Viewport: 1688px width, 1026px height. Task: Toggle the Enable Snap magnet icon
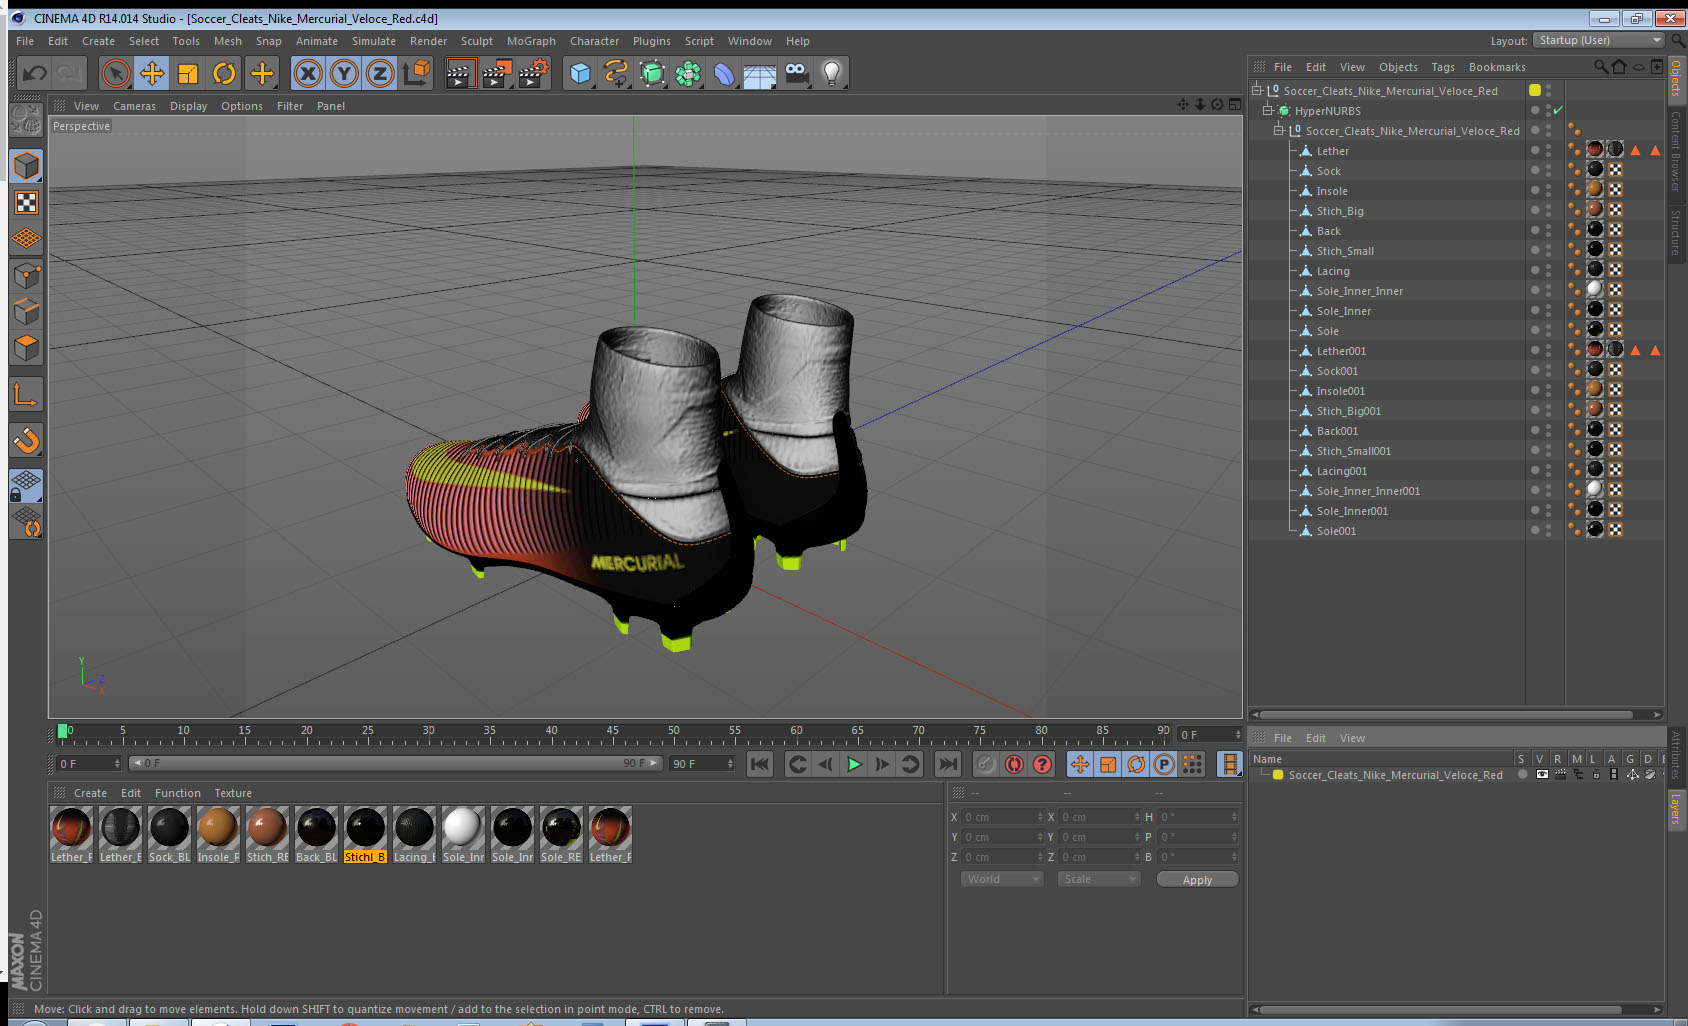coord(27,440)
